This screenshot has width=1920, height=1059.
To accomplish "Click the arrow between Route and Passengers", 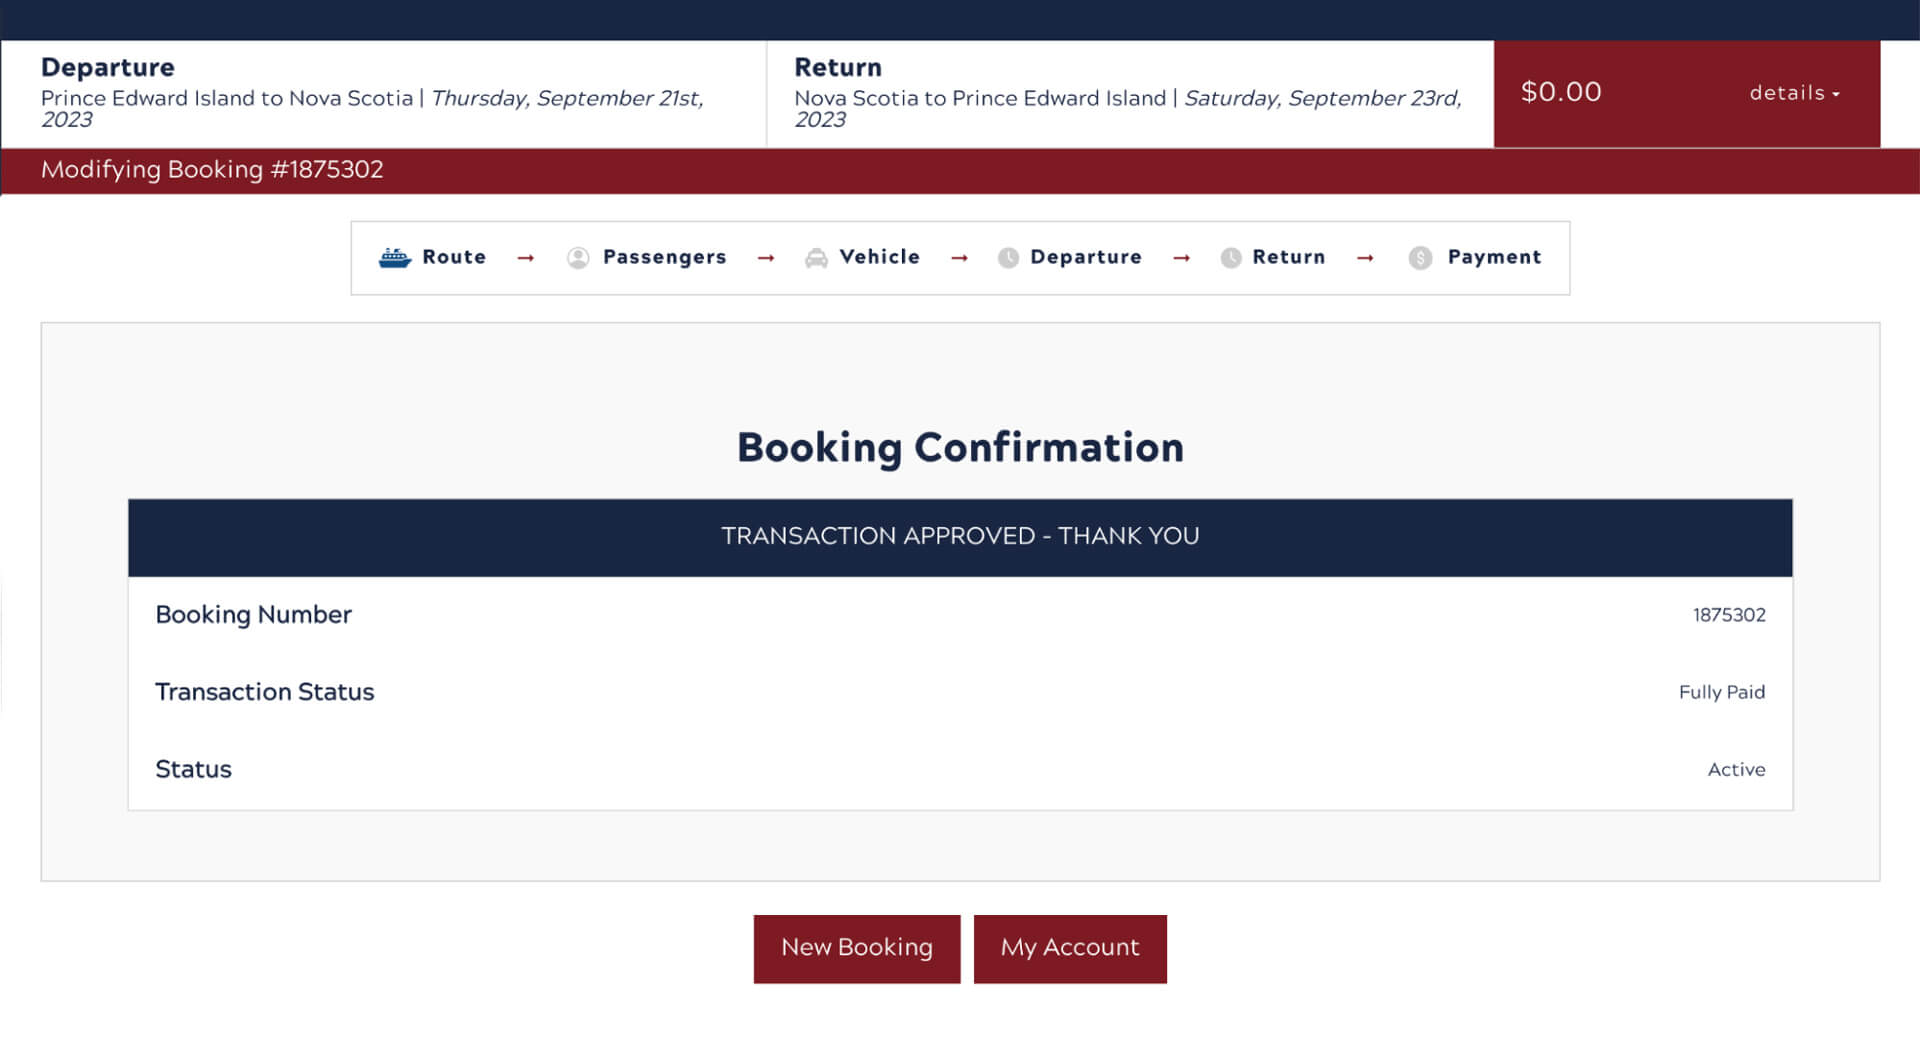I will tap(525, 257).
